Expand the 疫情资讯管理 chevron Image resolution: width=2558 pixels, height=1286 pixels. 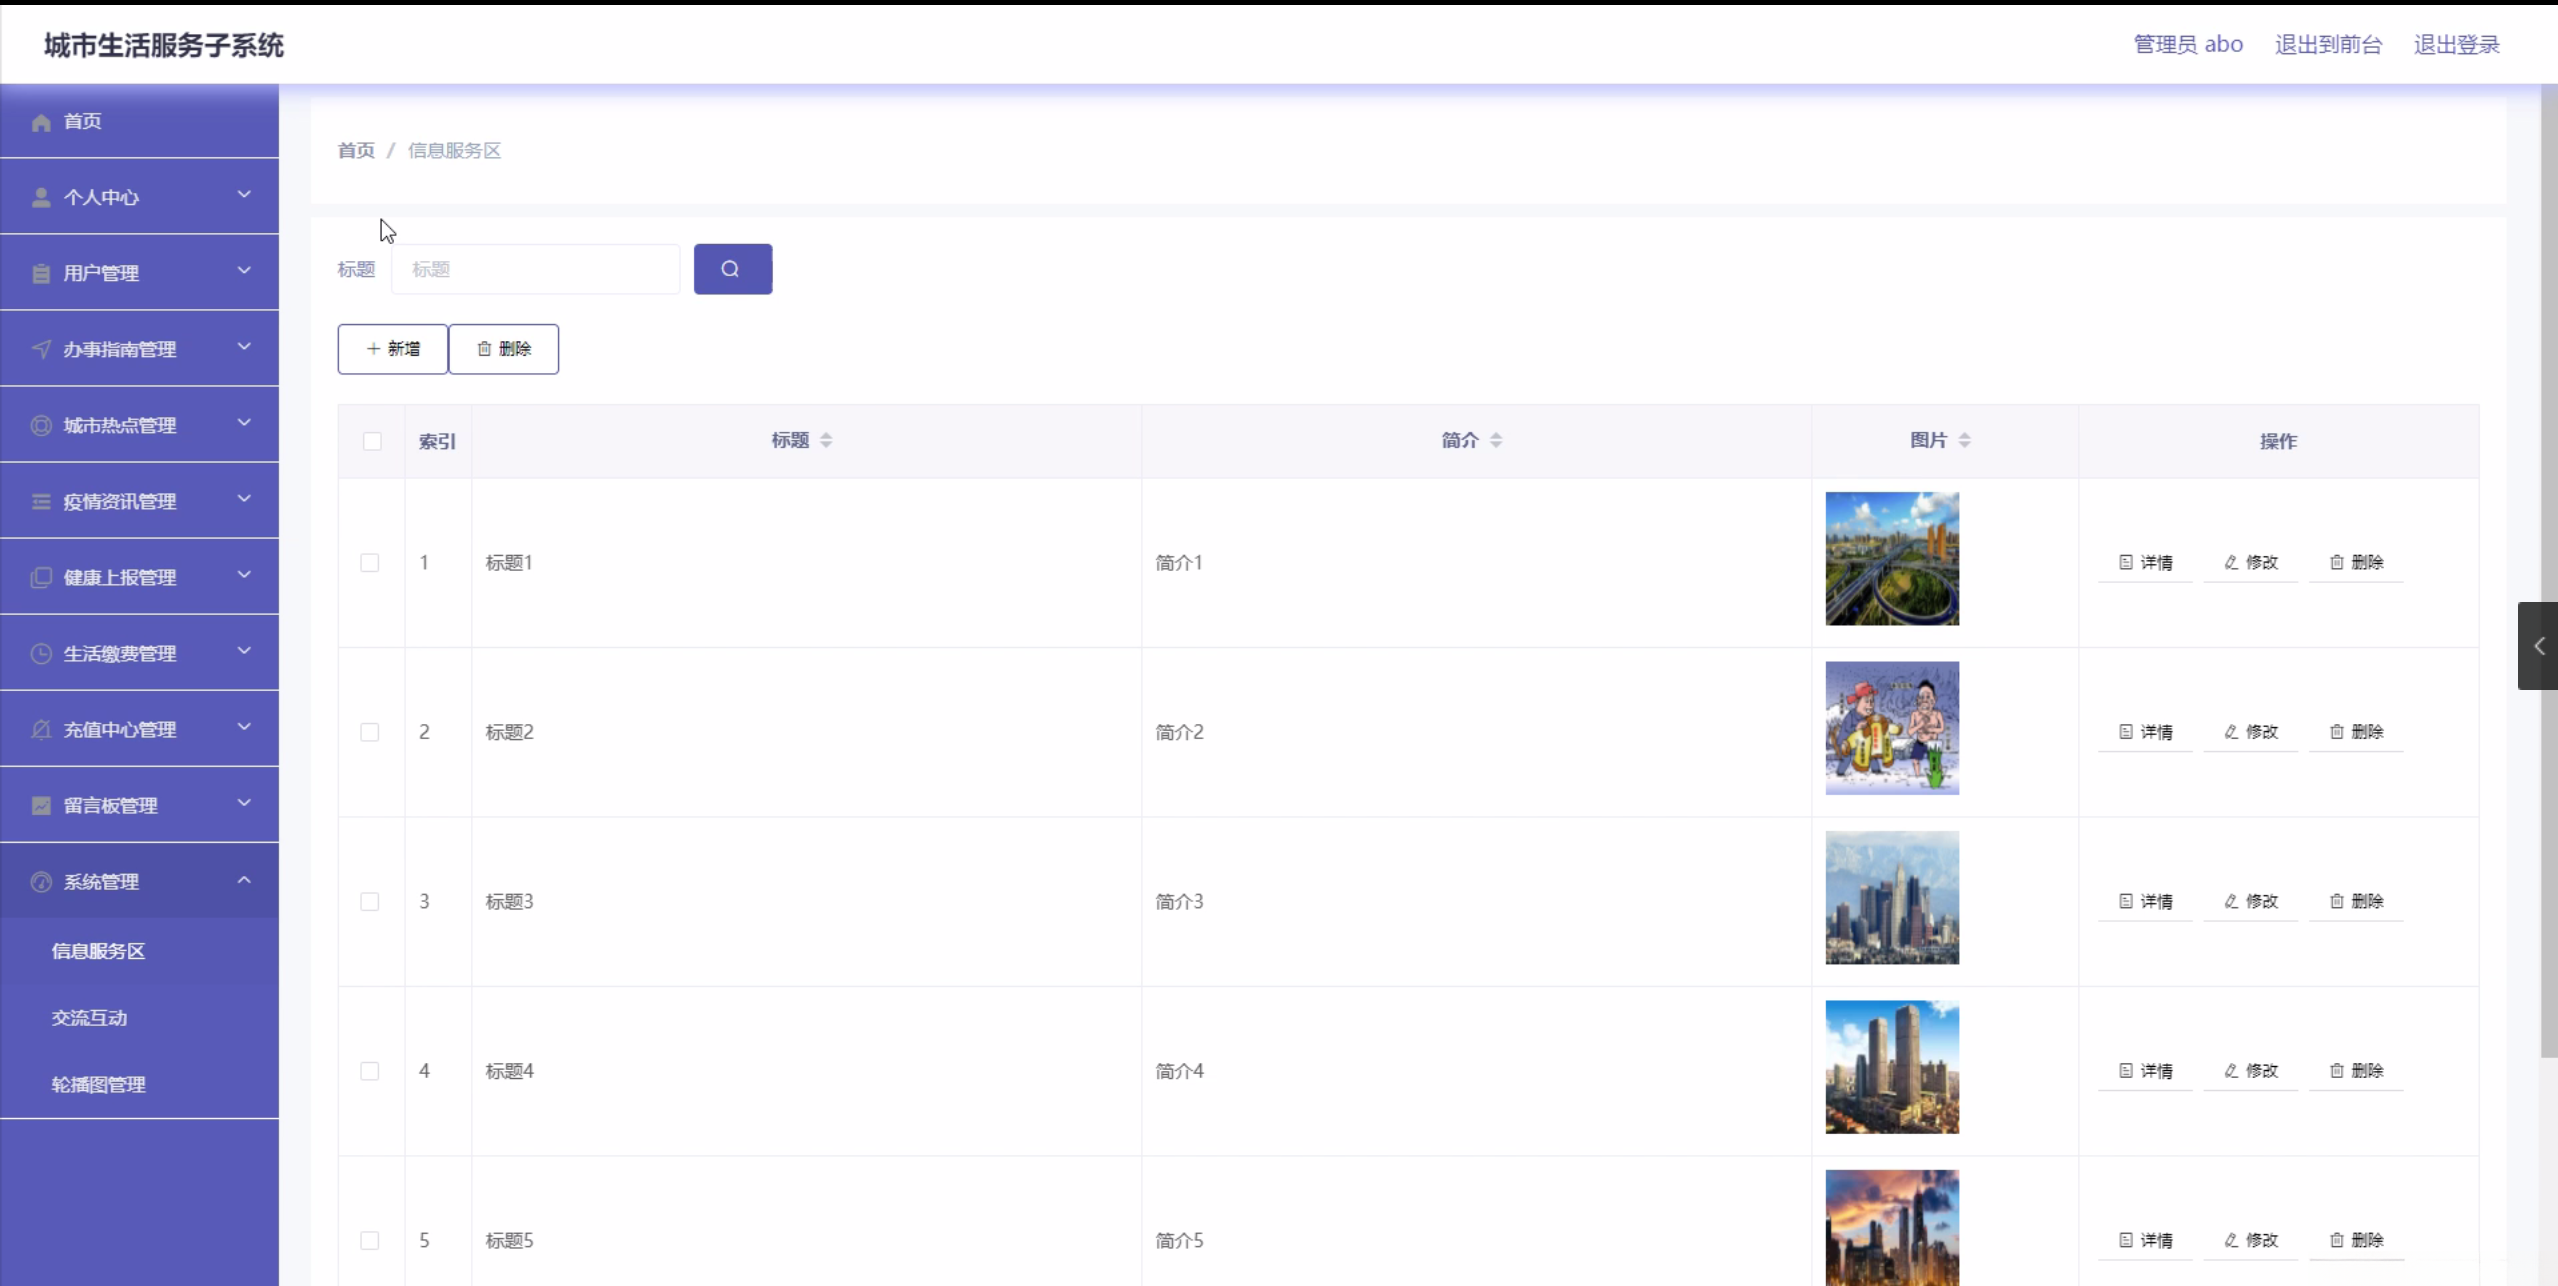coord(244,499)
